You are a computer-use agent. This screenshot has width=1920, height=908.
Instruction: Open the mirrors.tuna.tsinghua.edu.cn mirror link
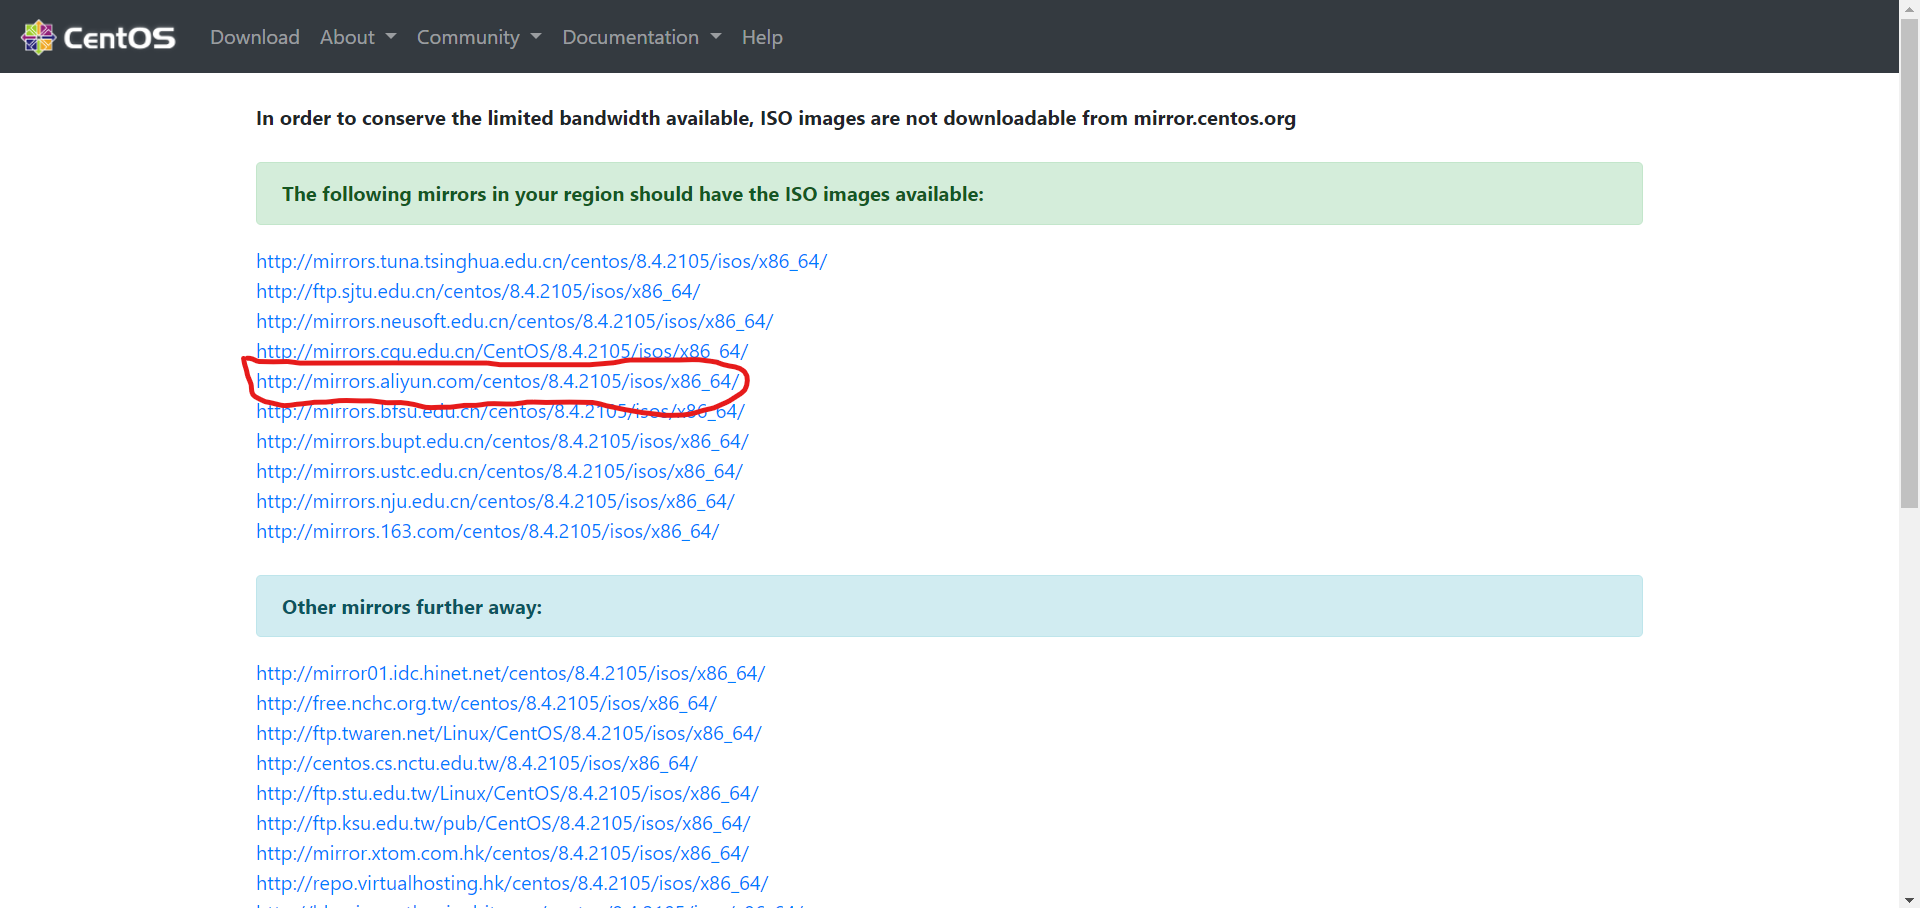pyautogui.click(x=541, y=261)
